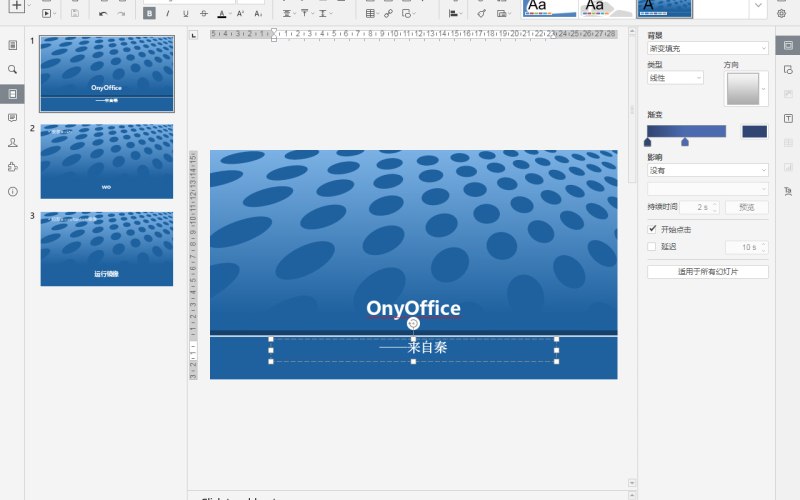The height and width of the screenshot is (500, 800).
Task: Open Search from the left sidebar
Action: [13, 69]
